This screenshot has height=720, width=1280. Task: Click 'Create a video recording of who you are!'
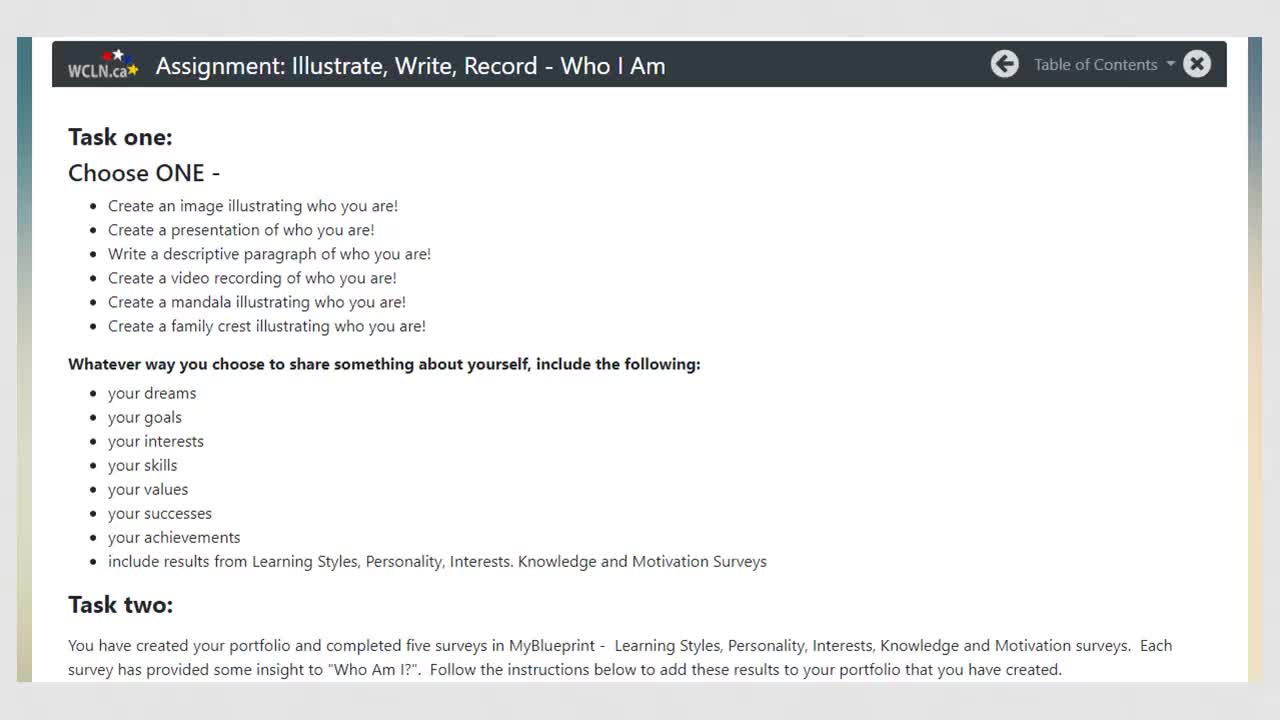coord(252,278)
